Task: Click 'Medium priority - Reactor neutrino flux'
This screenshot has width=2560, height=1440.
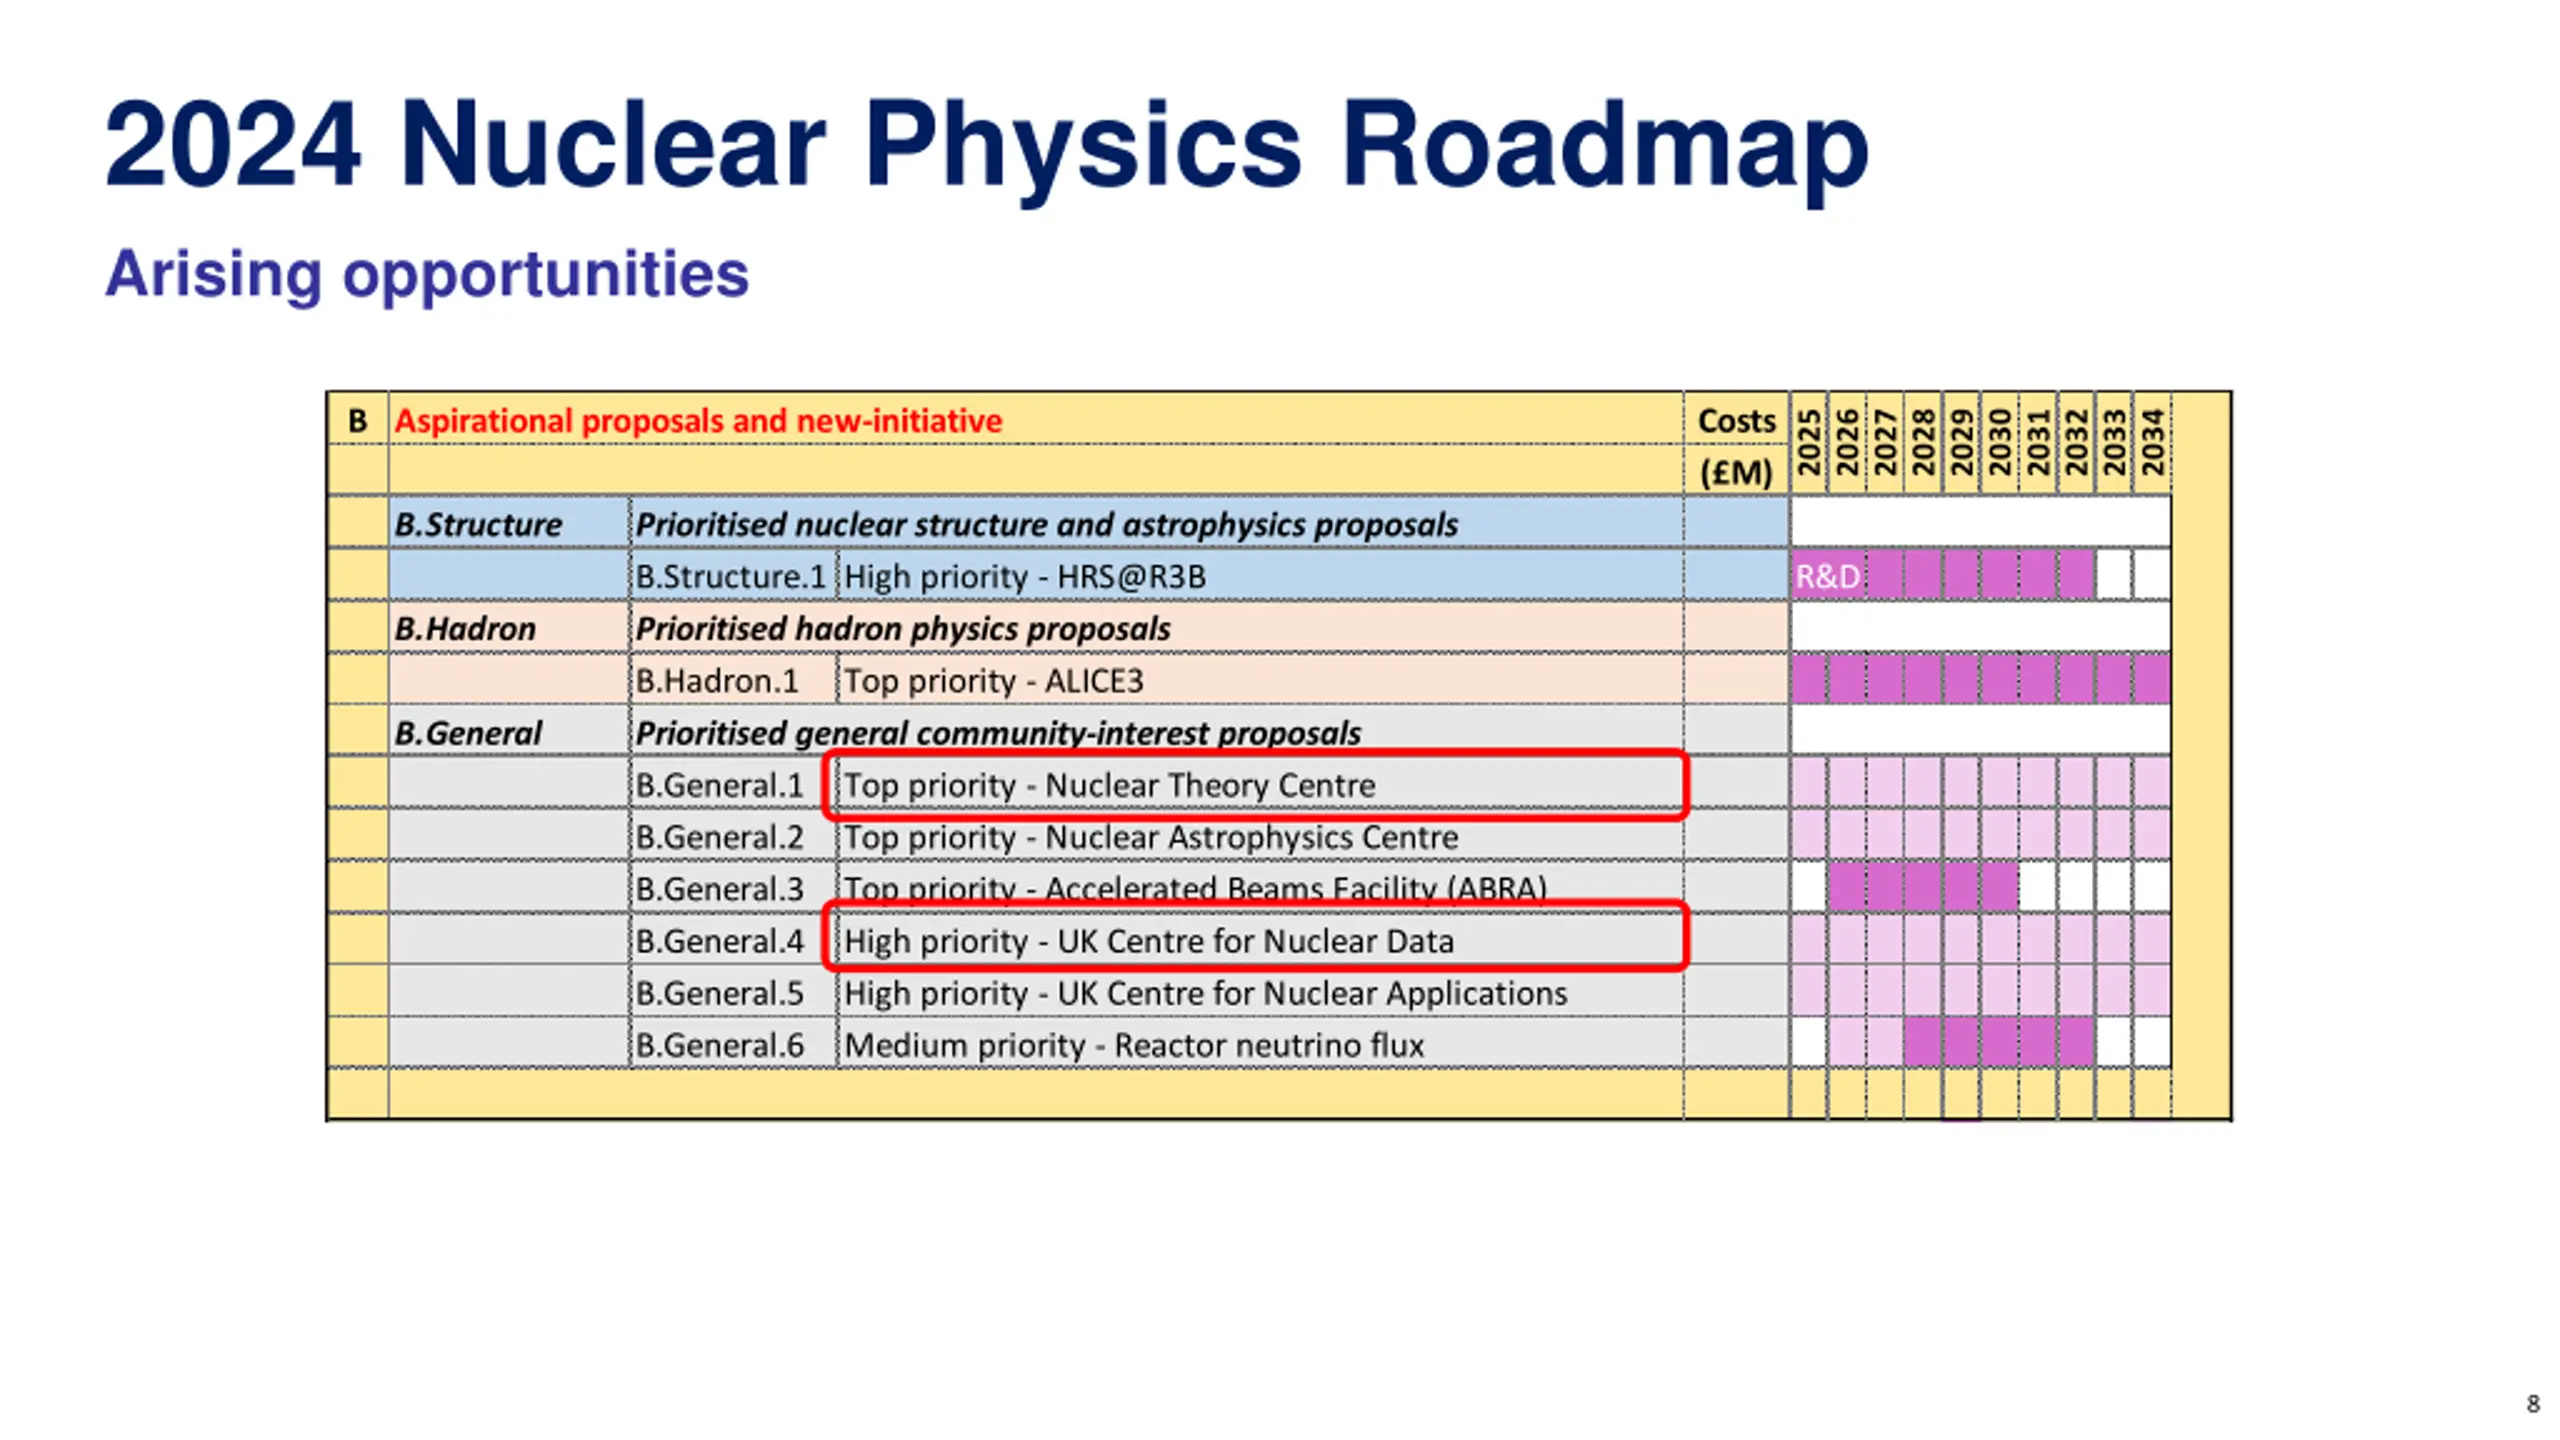Action: pos(1134,1046)
